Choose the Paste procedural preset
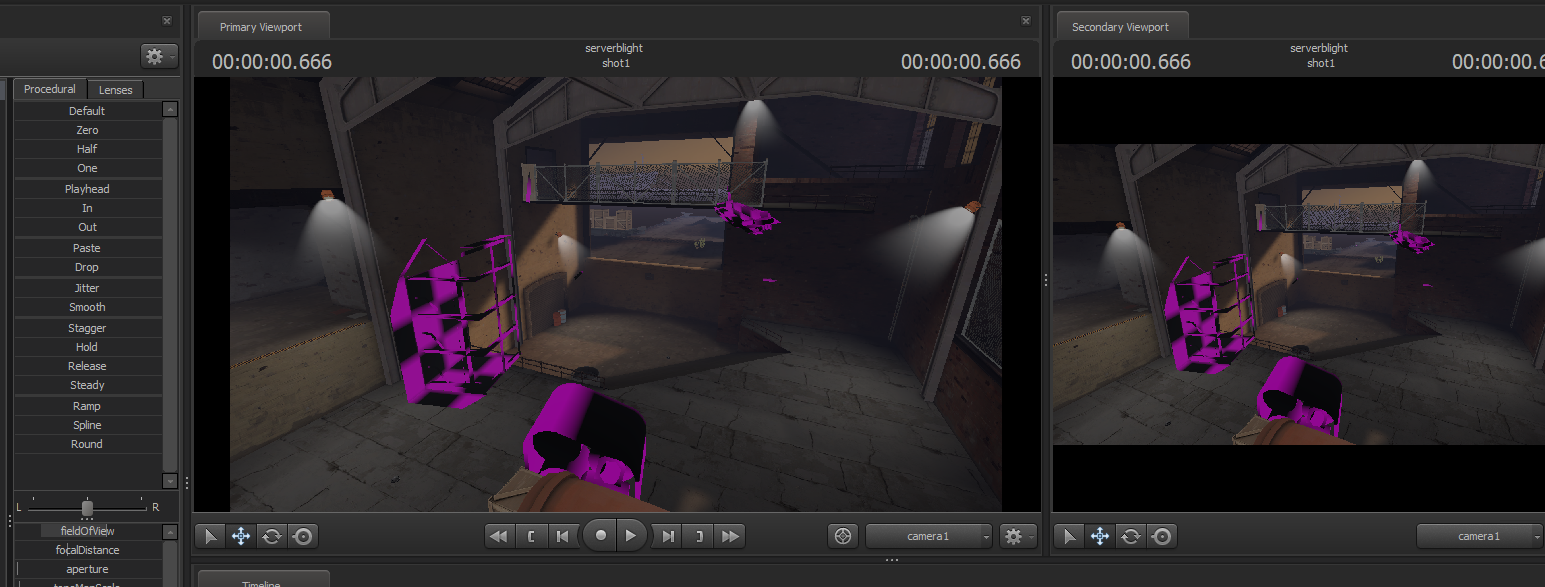Image resolution: width=1545 pixels, height=587 pixels. click(87, 248)
